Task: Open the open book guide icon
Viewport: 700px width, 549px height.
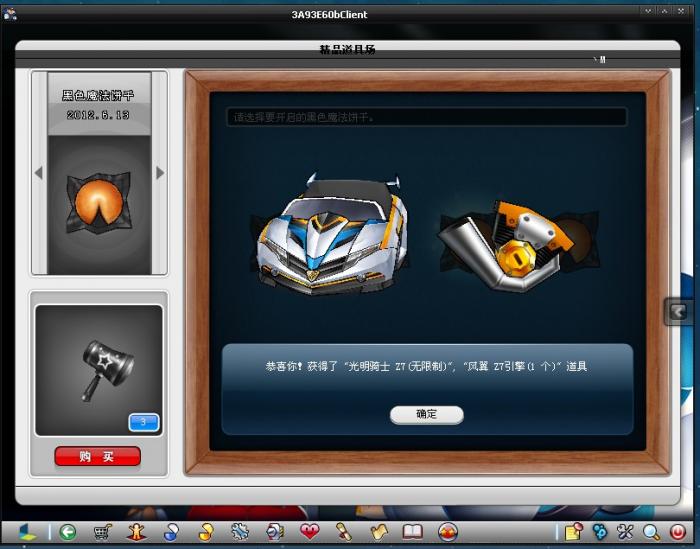Action: coord(412,532)
